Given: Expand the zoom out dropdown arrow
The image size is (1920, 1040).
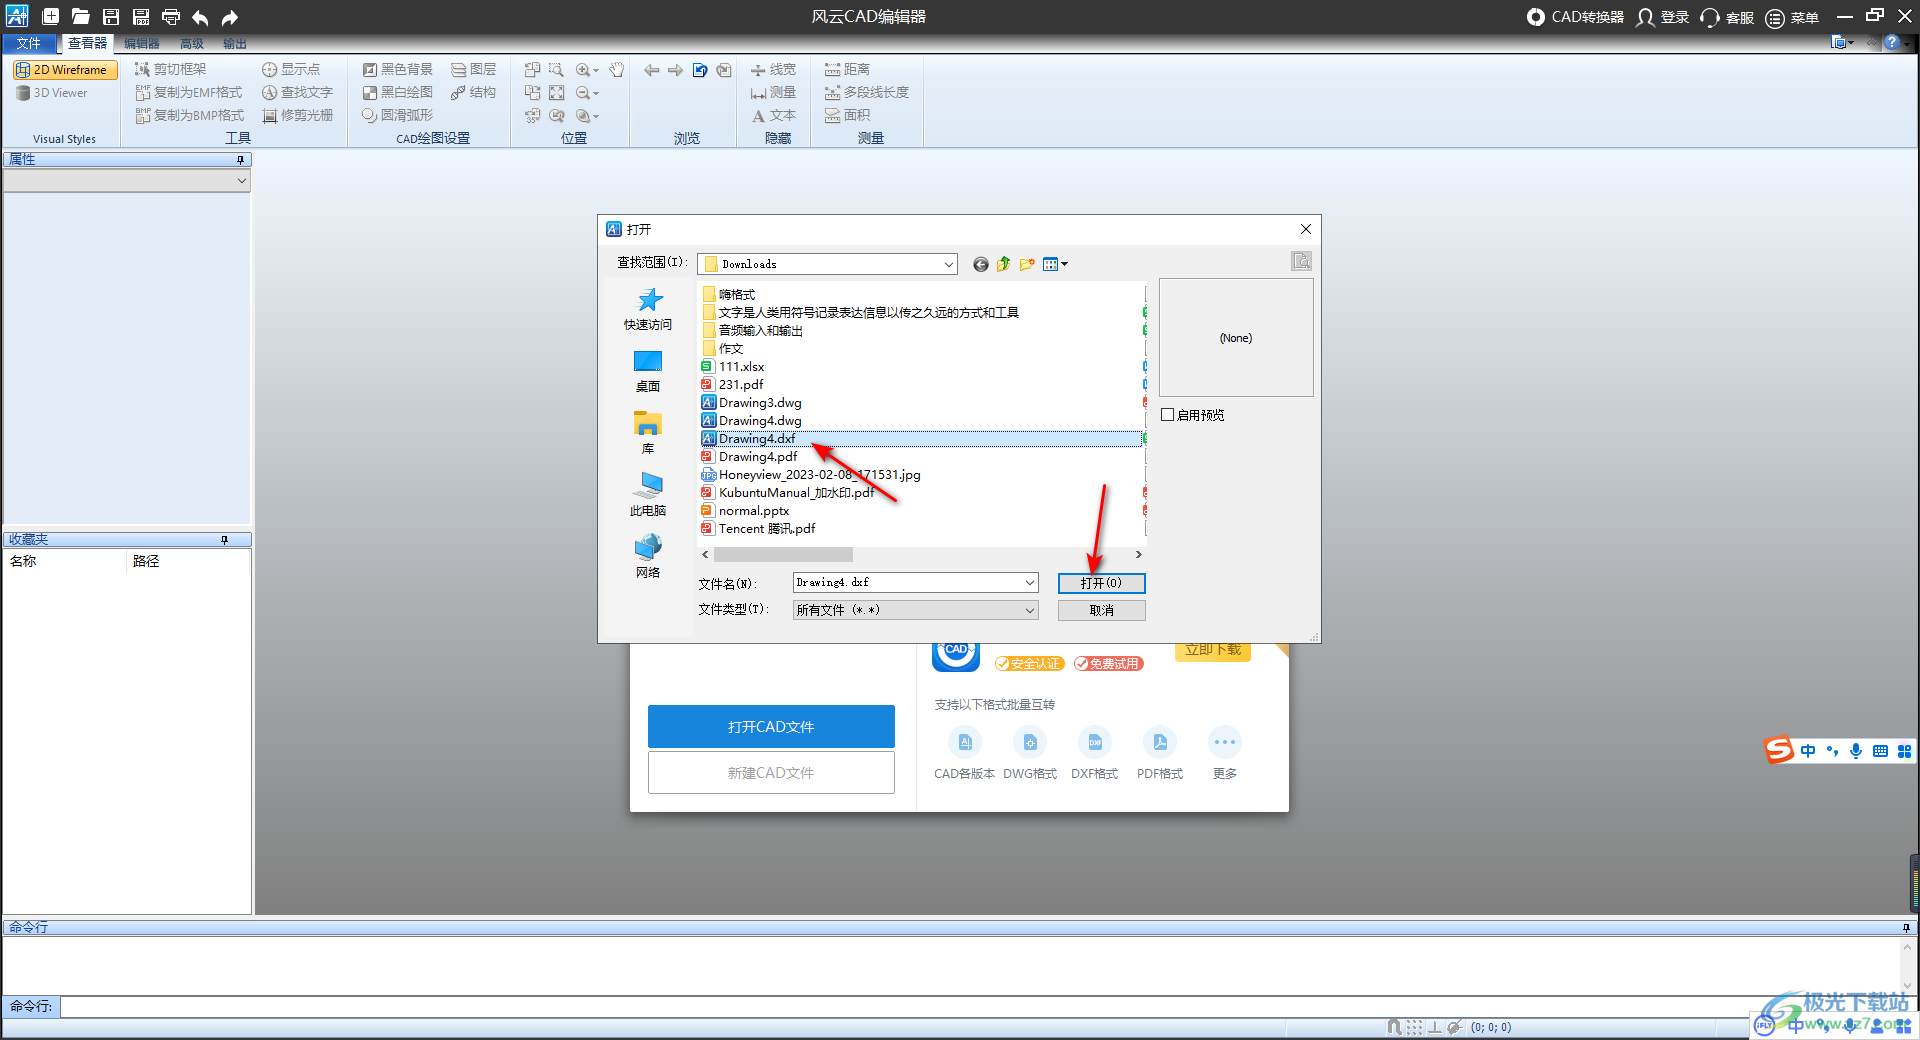Looking at the screenshot, I should (596, 93).
